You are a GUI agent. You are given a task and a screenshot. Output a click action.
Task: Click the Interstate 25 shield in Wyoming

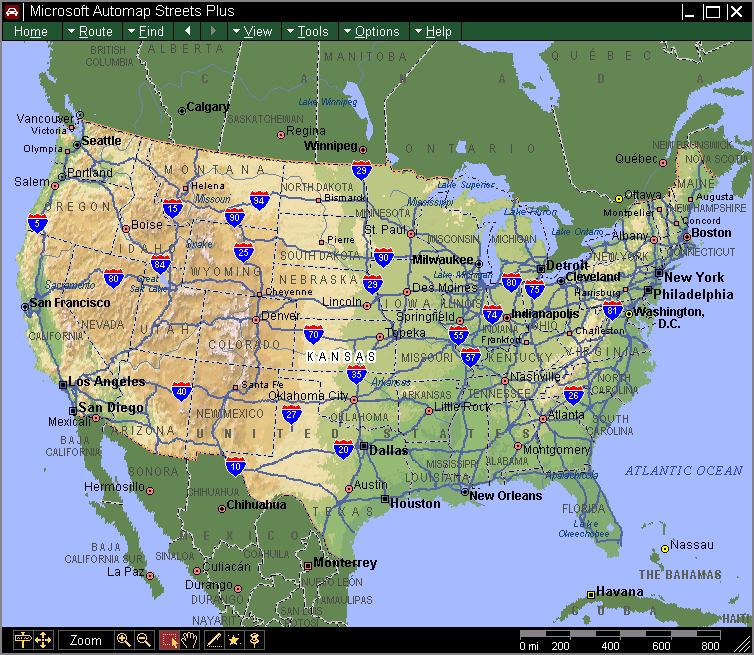[x=244, y=252]
